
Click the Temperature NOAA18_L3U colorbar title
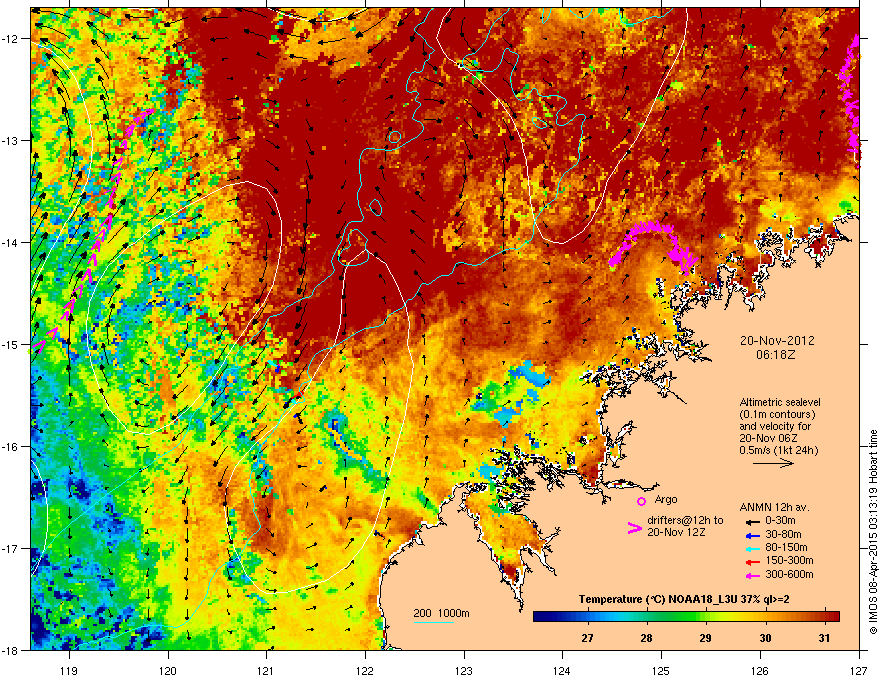click(x=684, y=599)
